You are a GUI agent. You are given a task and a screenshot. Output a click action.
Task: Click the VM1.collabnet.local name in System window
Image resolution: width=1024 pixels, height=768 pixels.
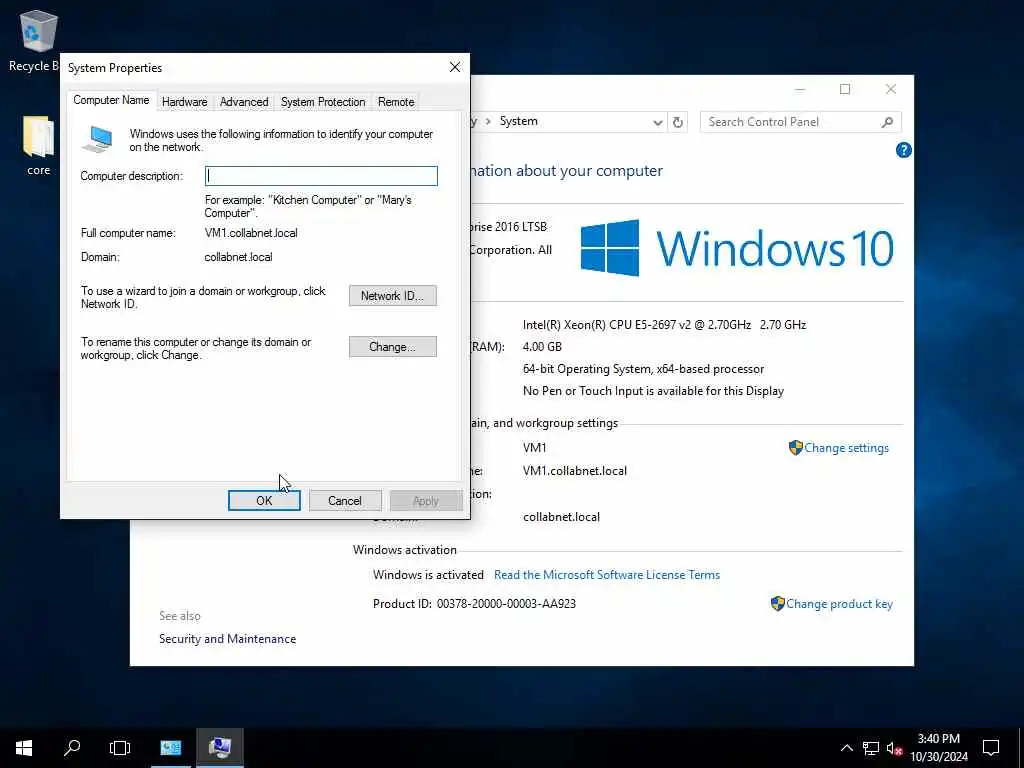575,471
